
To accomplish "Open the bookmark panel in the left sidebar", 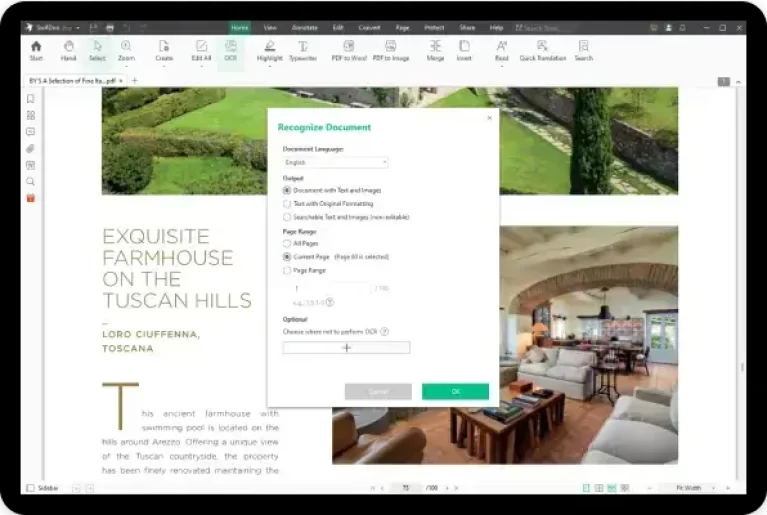I will tap(31, 99).
